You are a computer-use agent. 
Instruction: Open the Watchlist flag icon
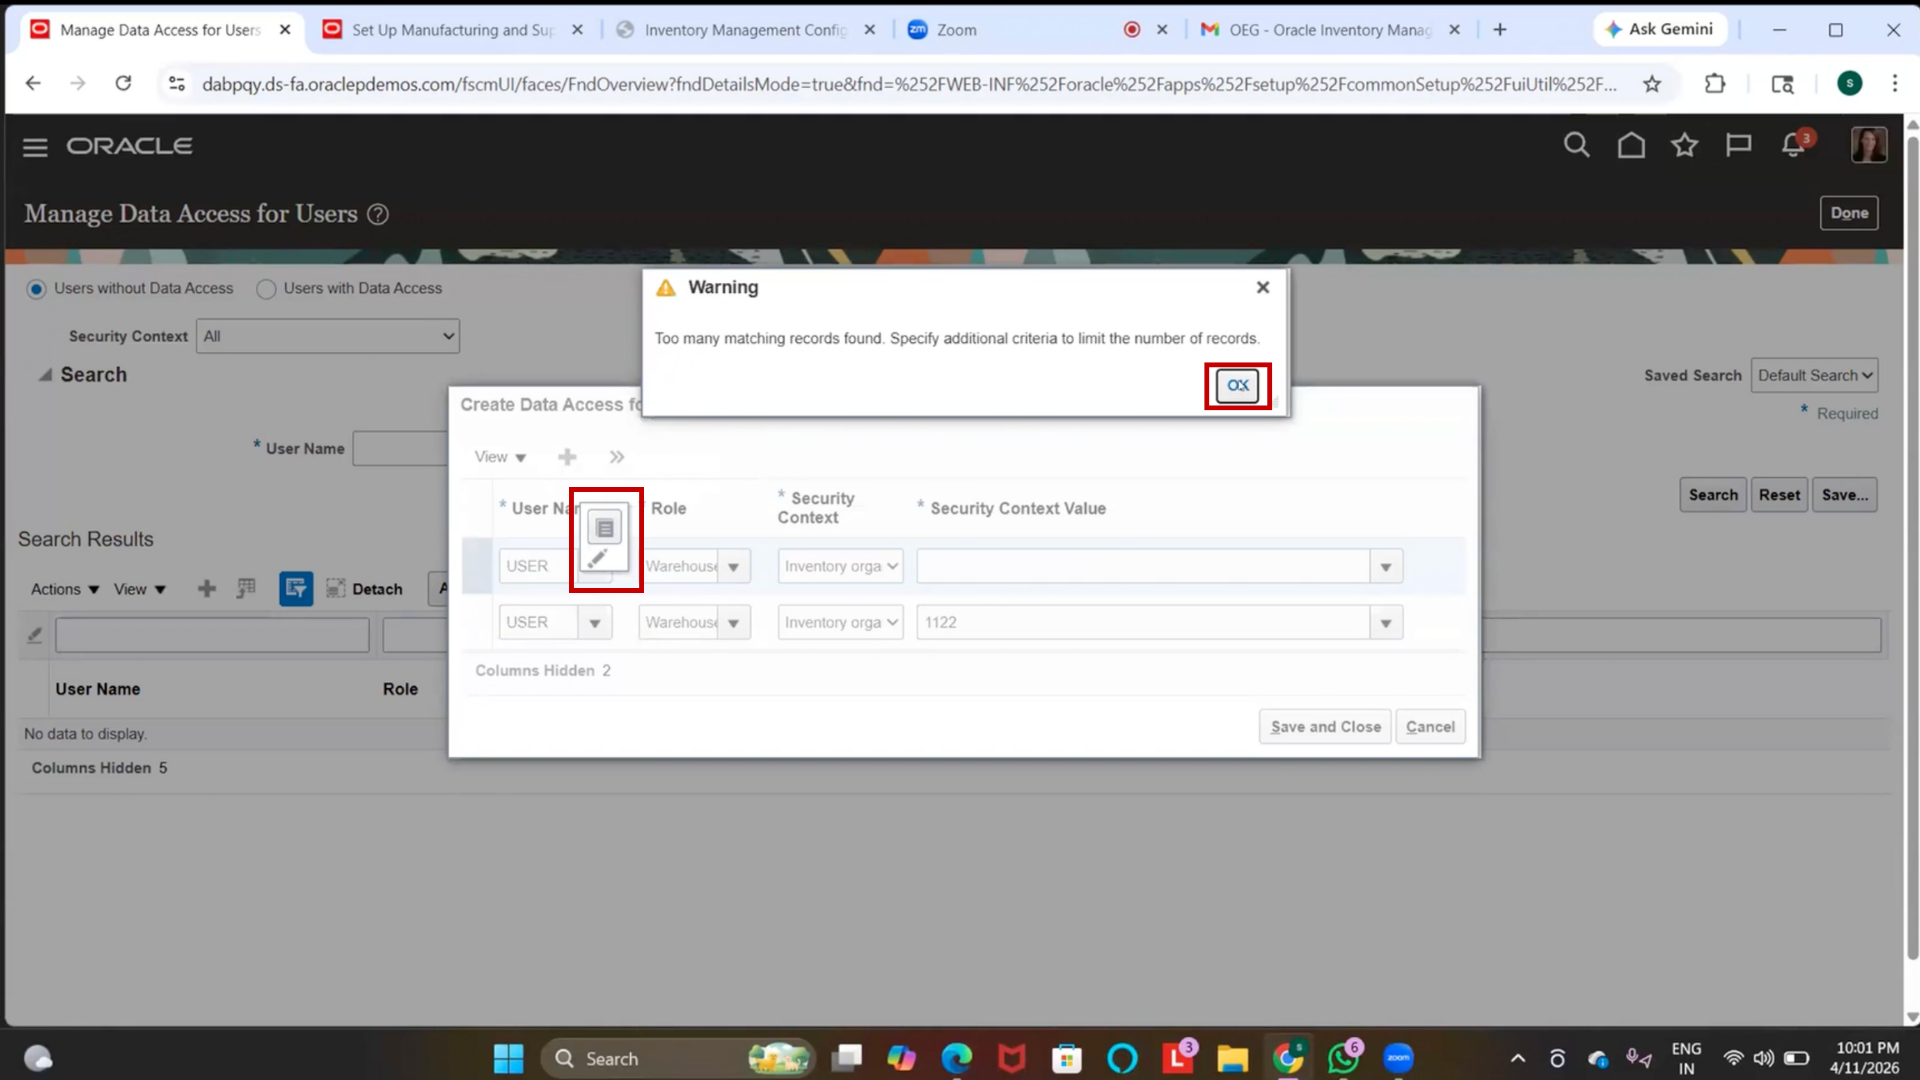[1738, 145]
